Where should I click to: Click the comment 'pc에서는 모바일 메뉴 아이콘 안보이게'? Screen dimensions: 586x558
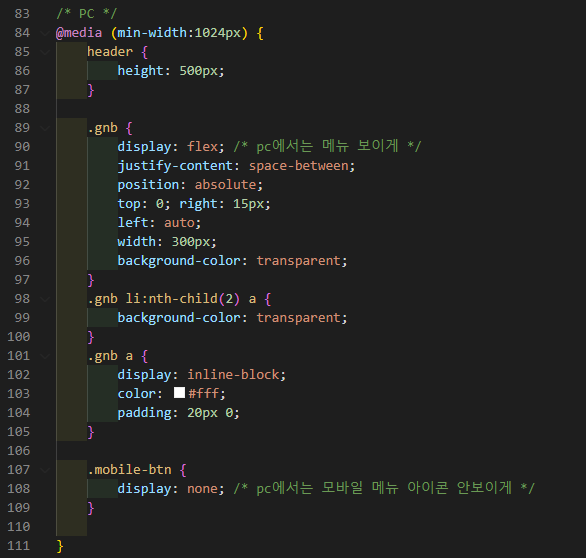384,488
